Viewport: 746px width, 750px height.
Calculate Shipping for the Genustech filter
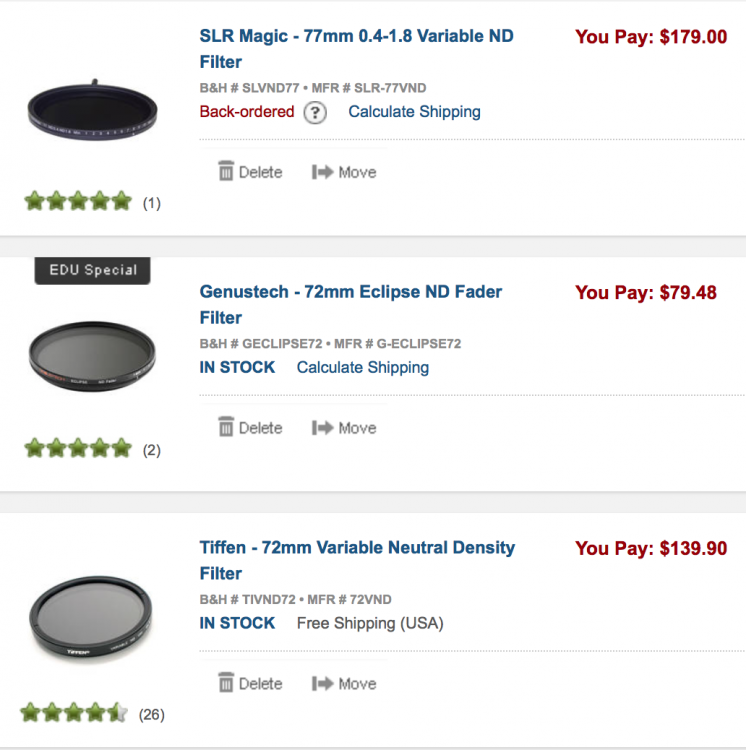(x=362, y=368)
